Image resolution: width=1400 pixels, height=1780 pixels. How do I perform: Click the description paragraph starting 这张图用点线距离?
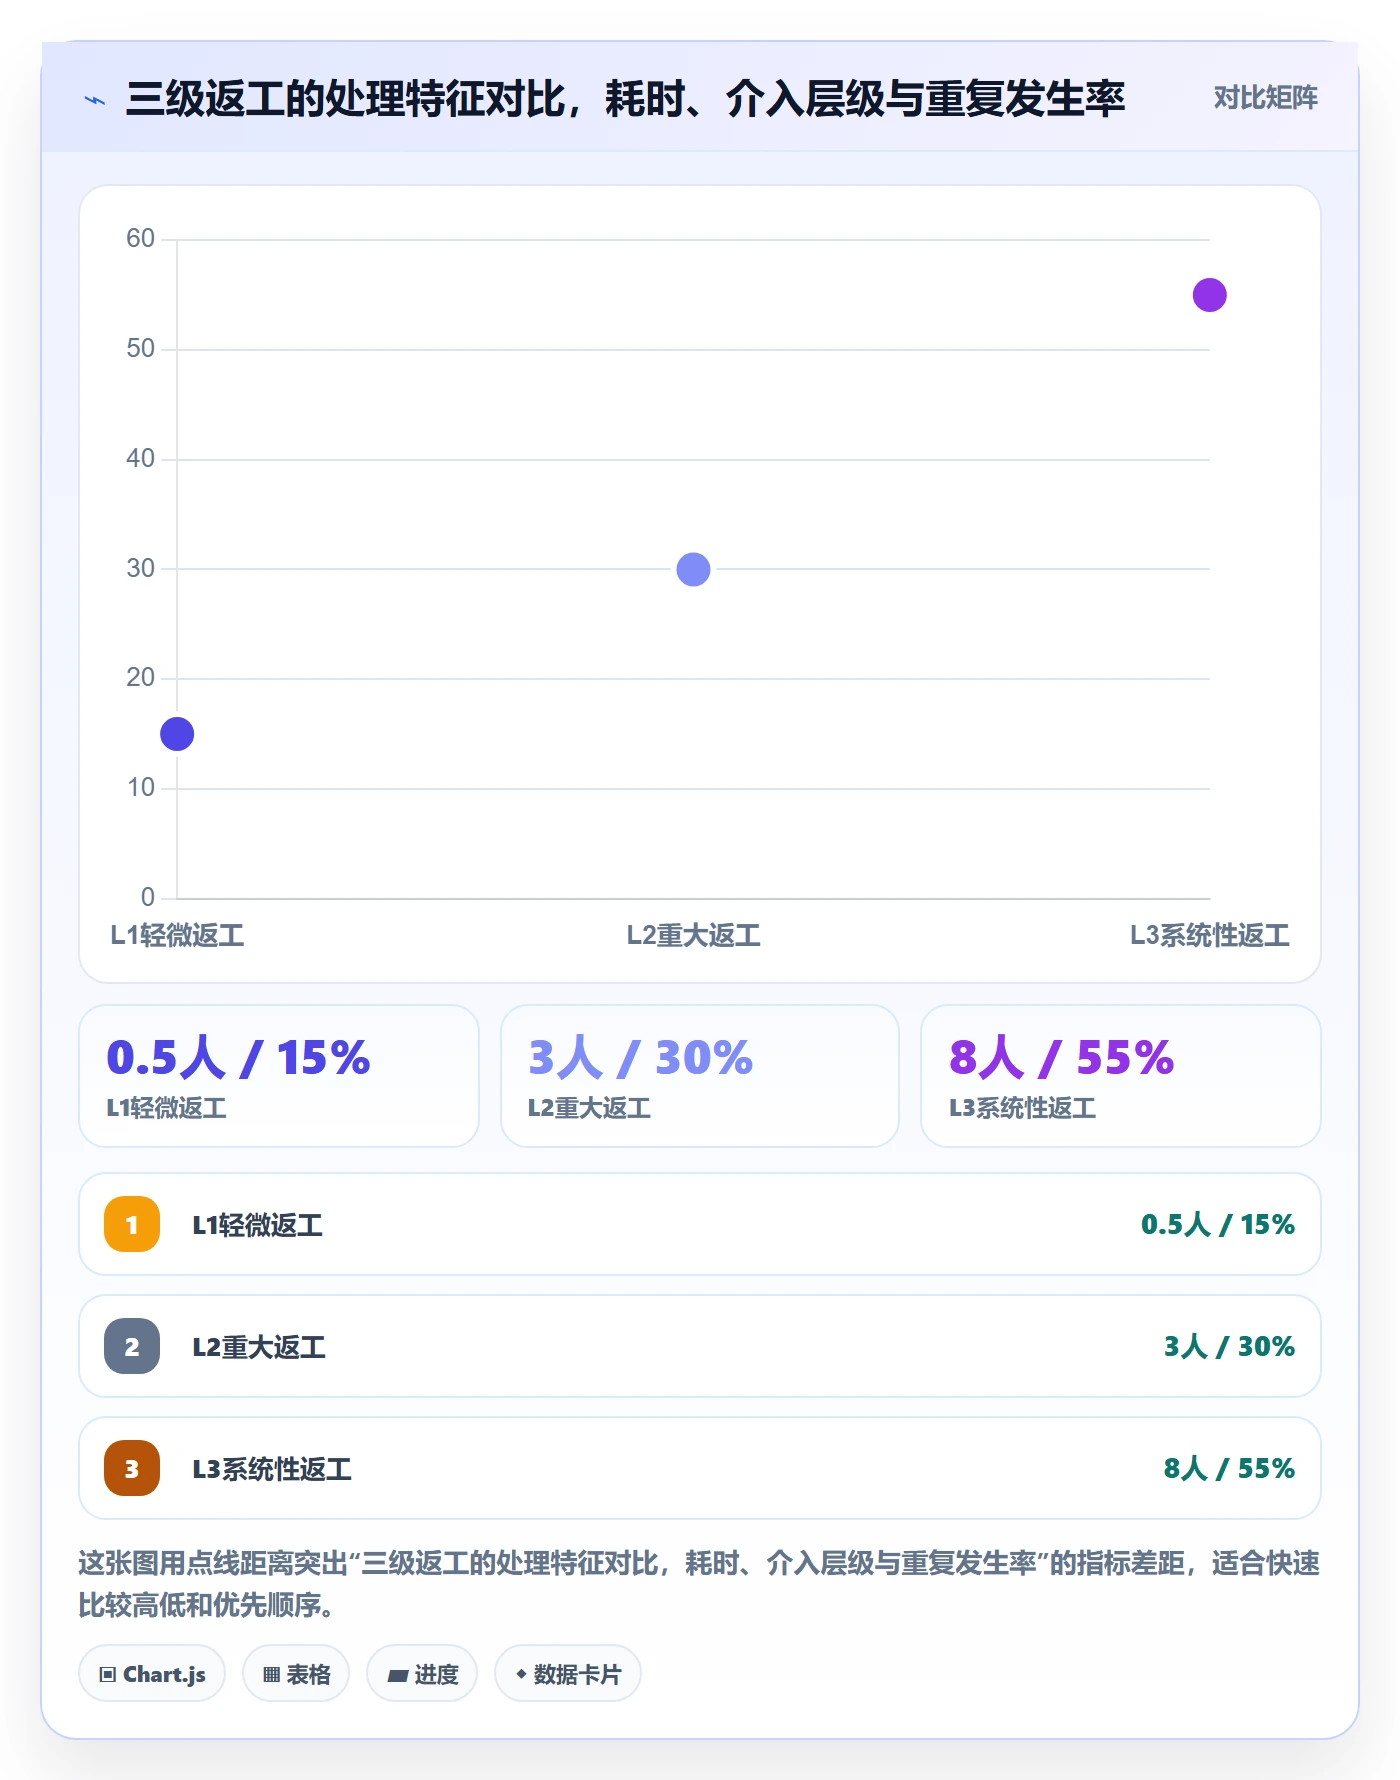click(x=699, y=1584)
